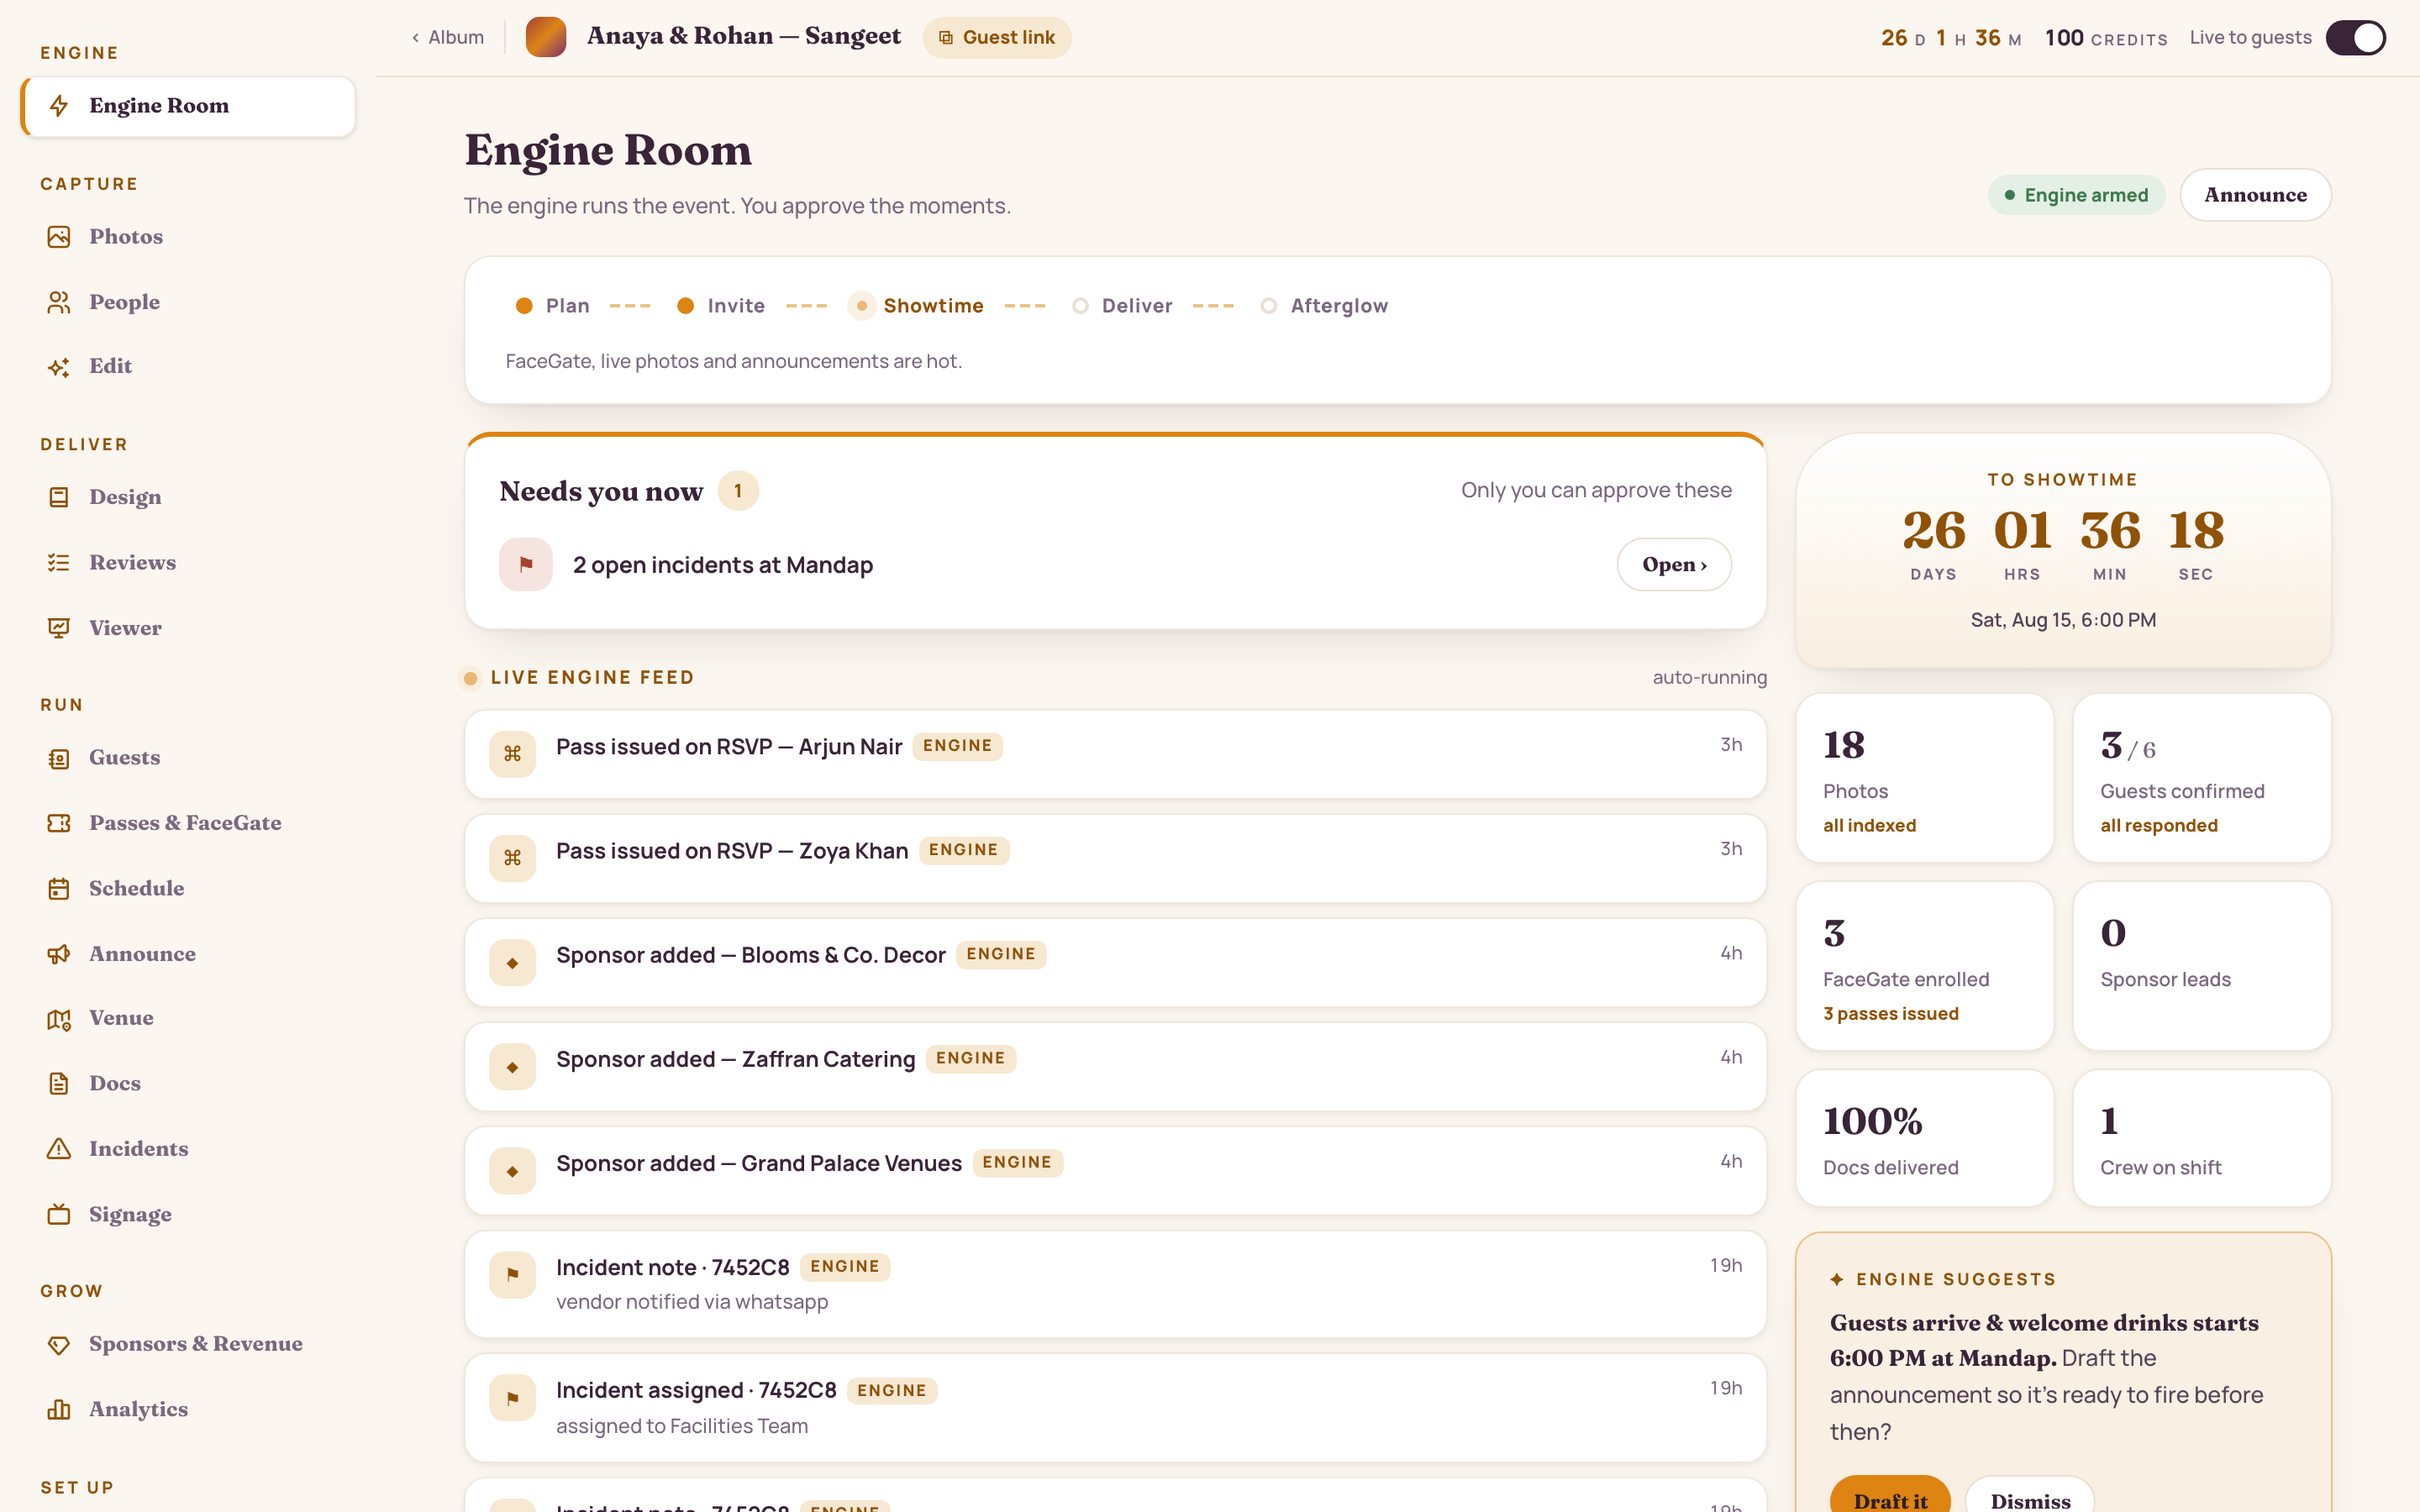Click the 100 credits counter
Screen dimensions: 2420x1512
tap(2106, 38)
